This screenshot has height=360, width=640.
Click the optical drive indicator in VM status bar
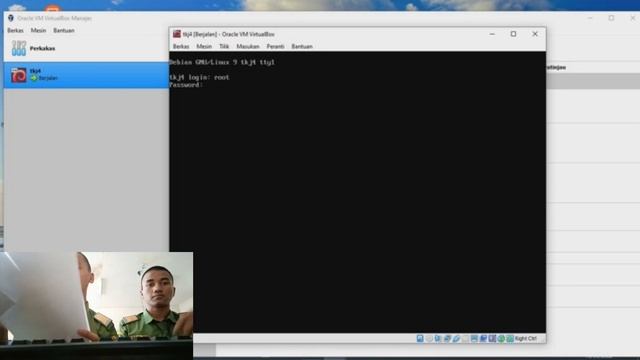coord(429,338)
